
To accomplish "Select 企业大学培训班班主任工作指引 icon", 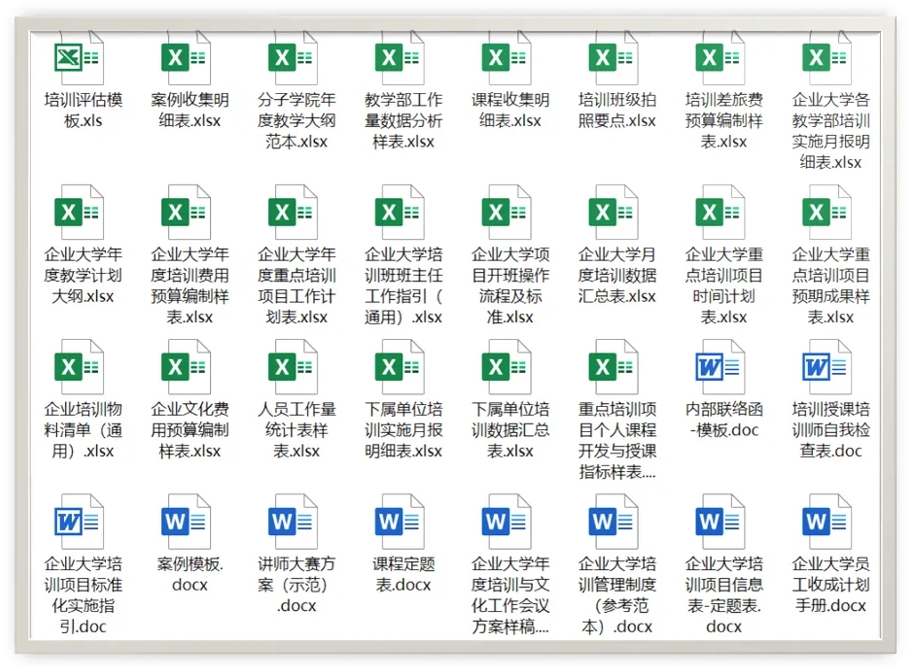I will click(399, 212).
